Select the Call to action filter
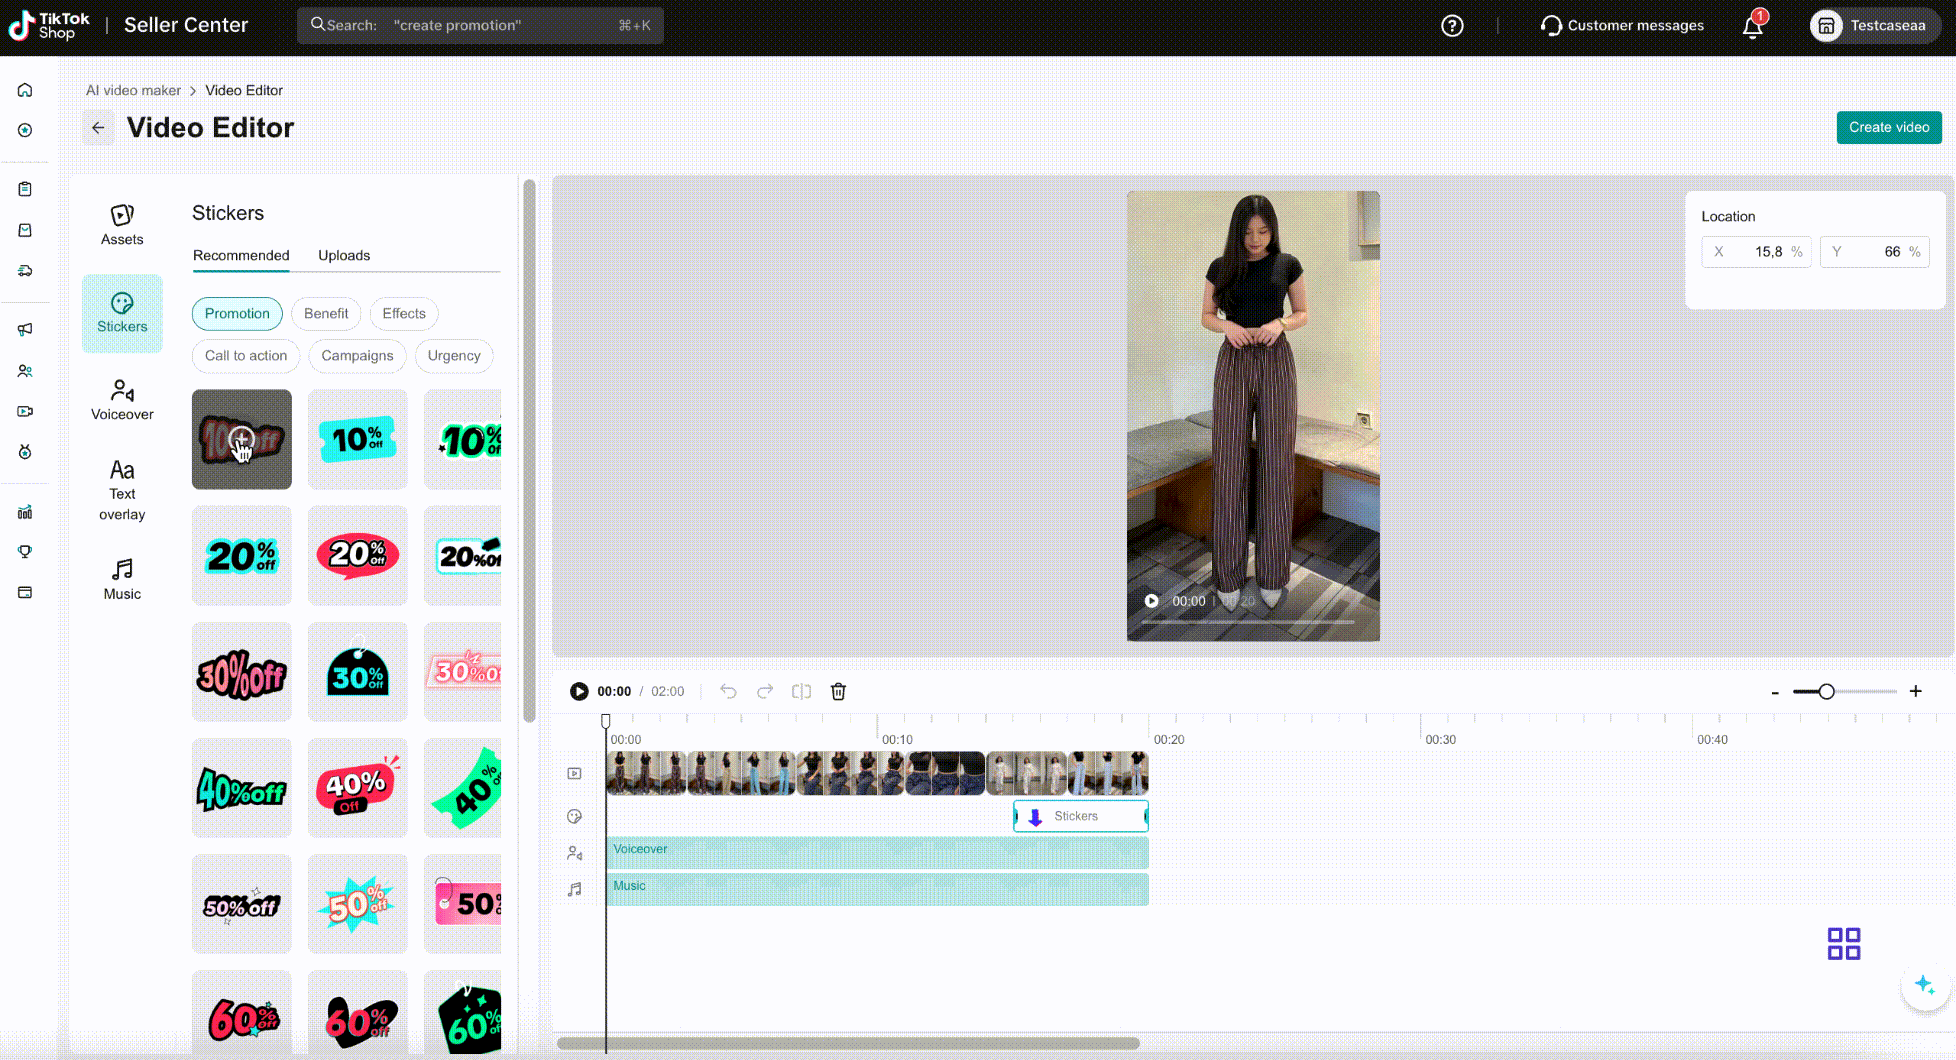 (246, 356)
